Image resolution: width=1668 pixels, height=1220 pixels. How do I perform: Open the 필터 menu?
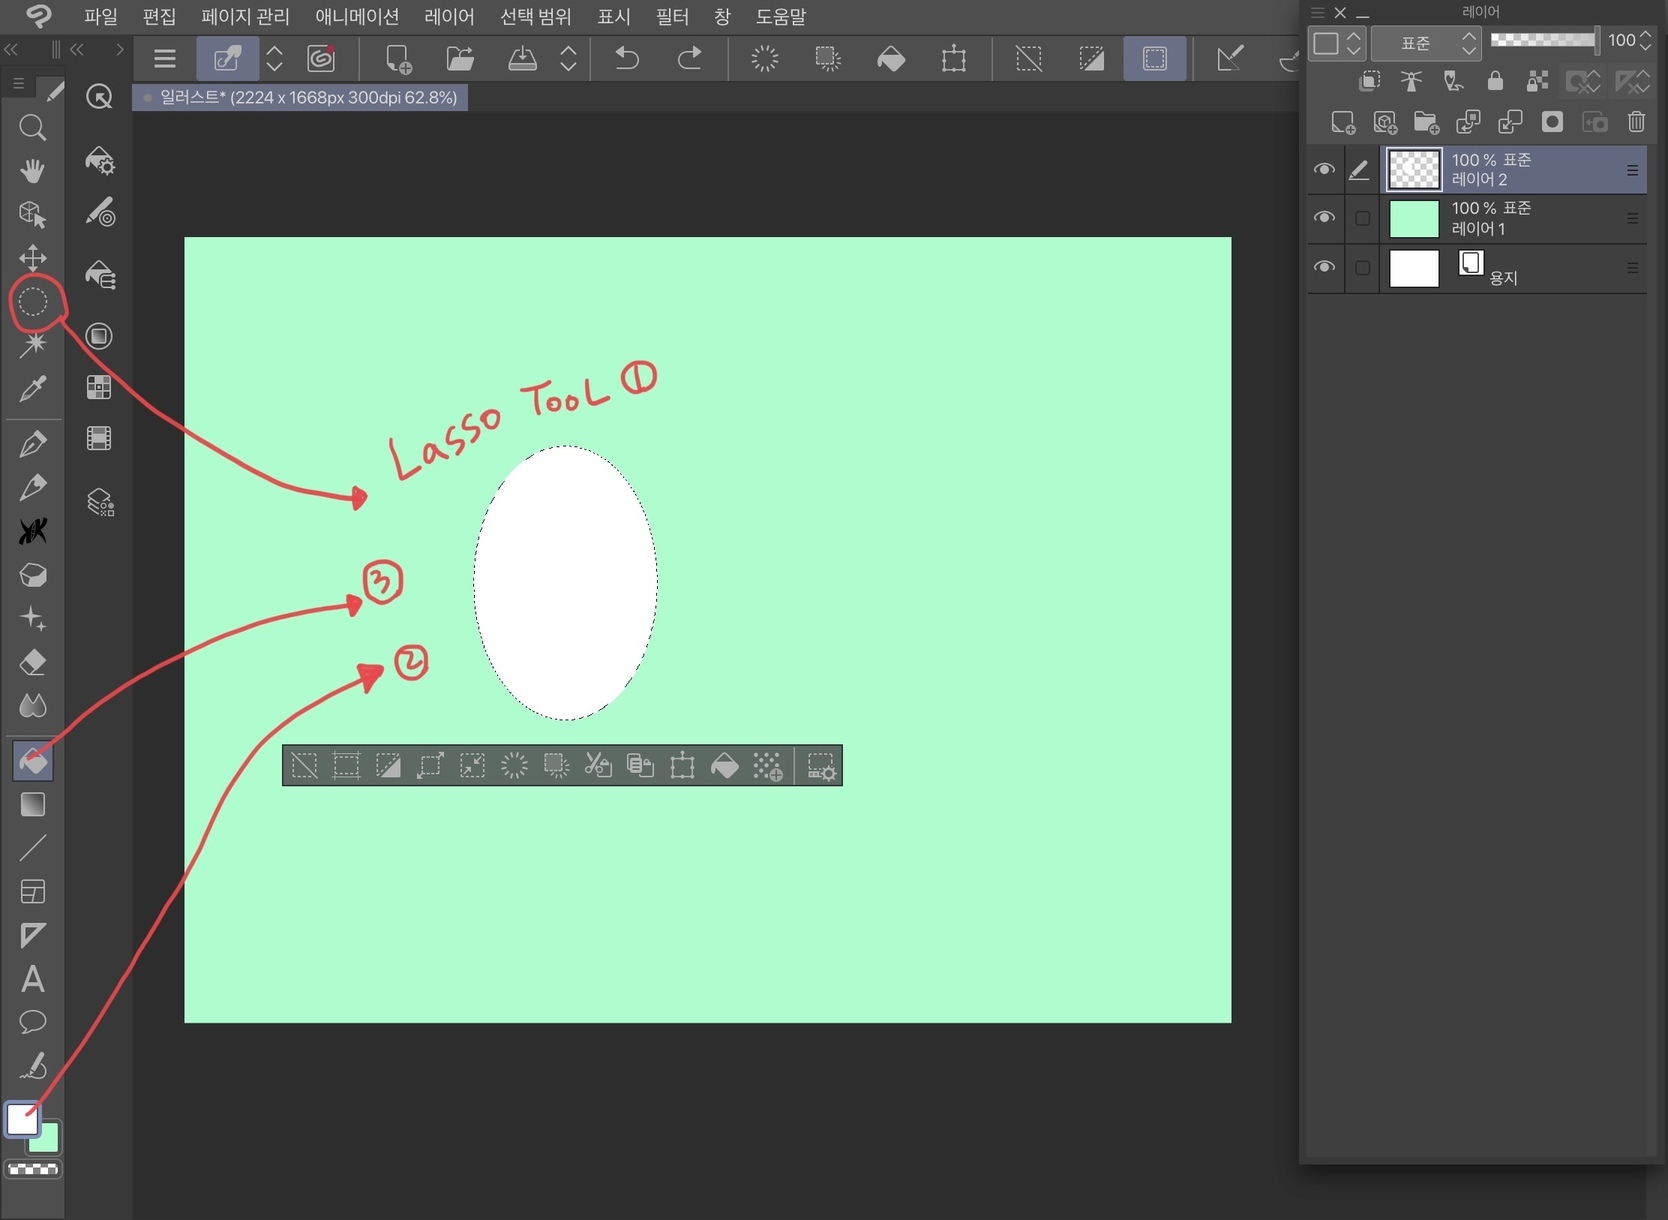[x=672, y=17]
